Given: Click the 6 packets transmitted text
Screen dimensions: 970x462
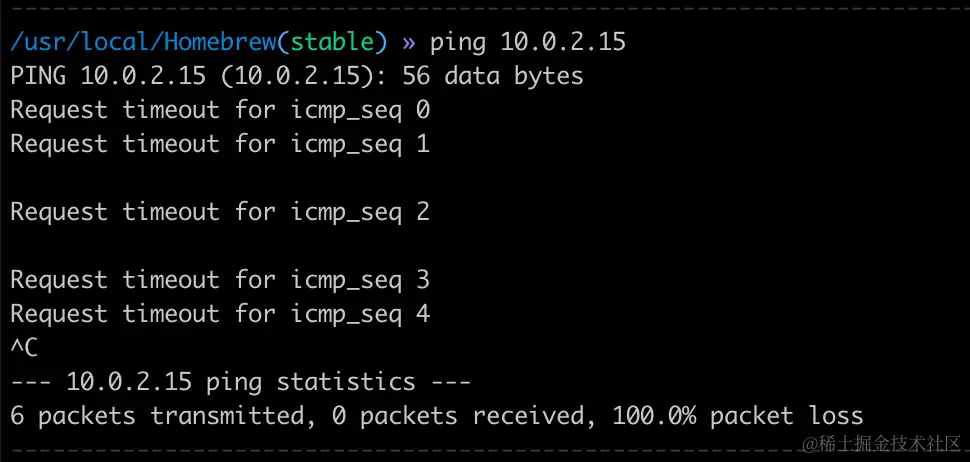Looking at the screenshot, I should pyautogui.click(x=158, y=416).
